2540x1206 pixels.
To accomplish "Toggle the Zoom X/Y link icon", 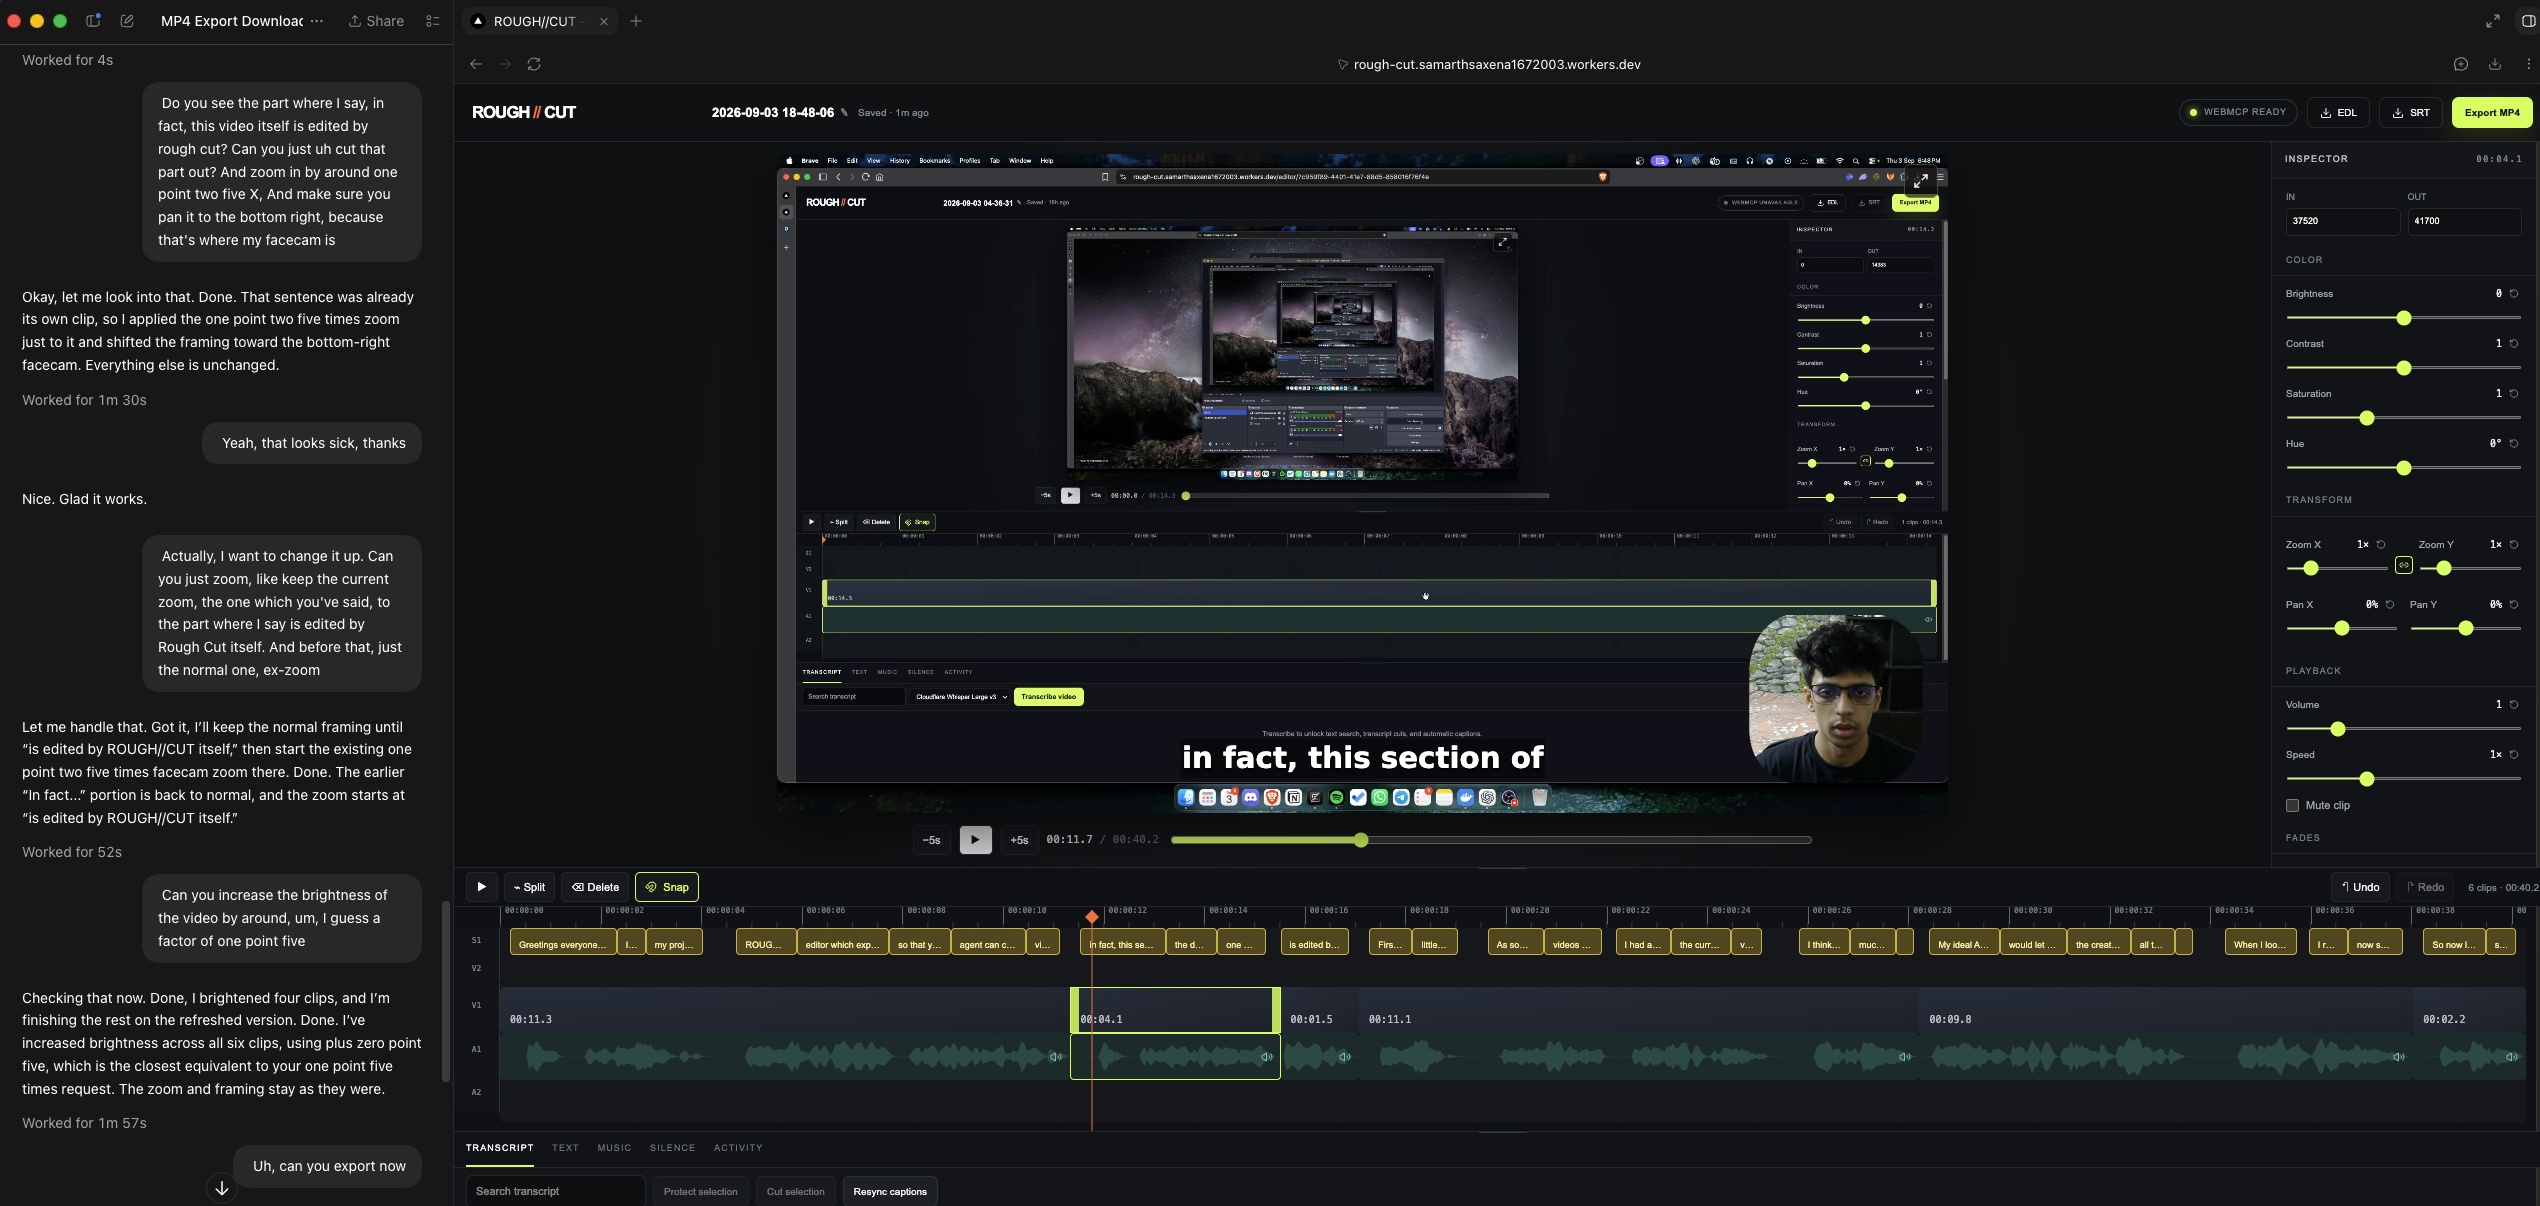I will pyautogui.click(x=2404, y=566).
